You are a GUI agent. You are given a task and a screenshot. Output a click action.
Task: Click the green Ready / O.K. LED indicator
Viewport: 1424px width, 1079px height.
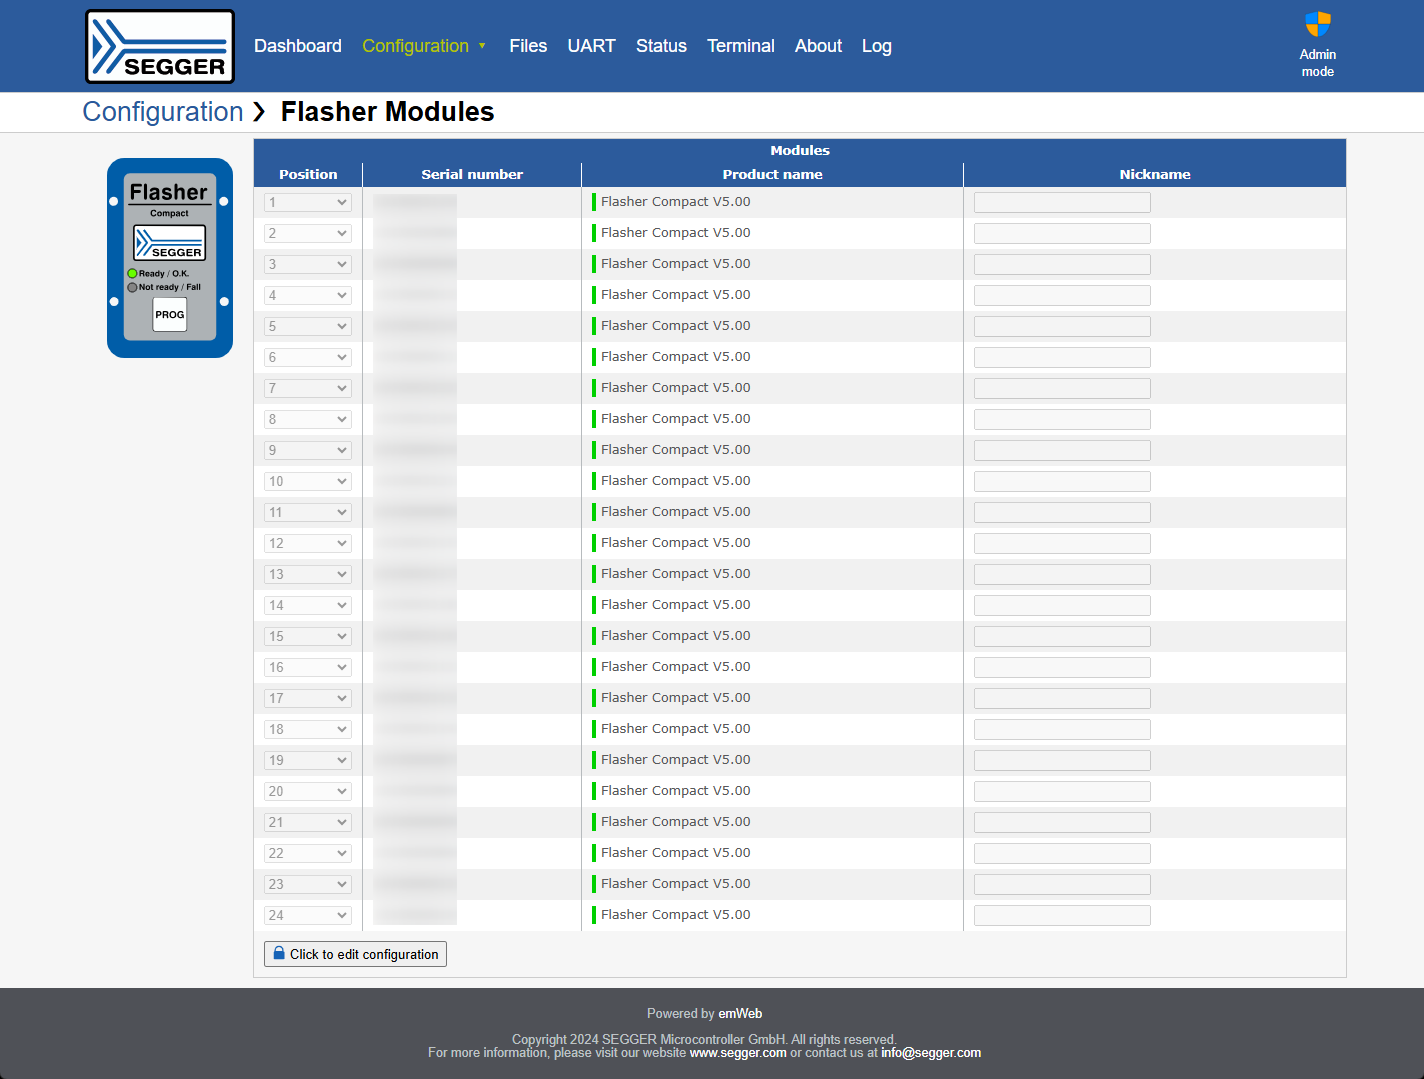132,273
